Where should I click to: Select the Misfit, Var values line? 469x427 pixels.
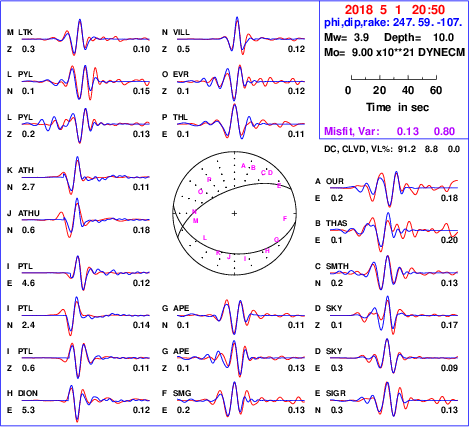tap(389, 131)
